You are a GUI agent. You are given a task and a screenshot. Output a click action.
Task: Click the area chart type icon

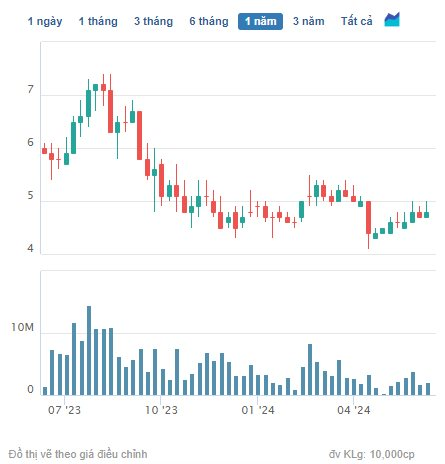392,20
